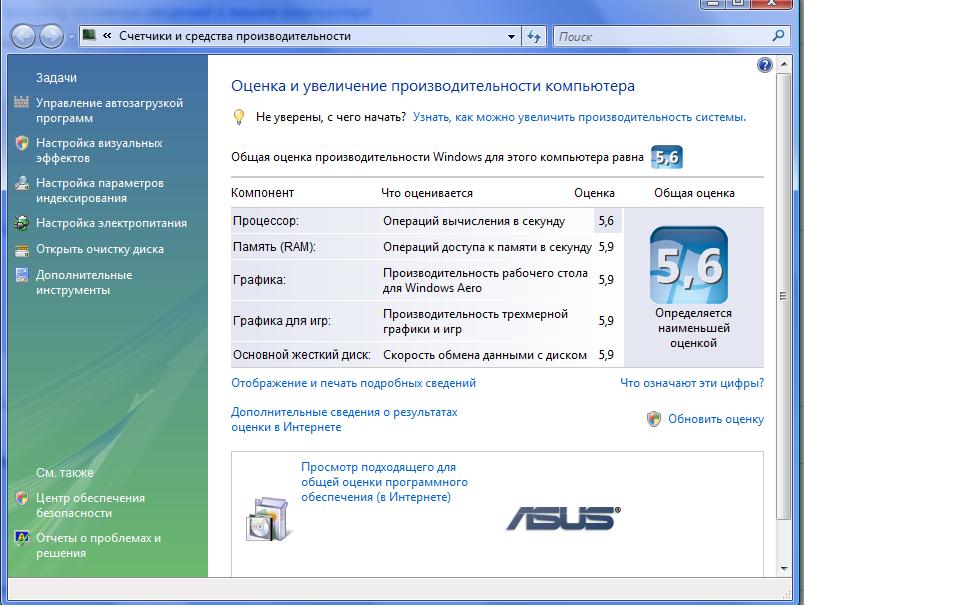960x607 pixels.
Task: Open Дополнительные инструменты link
Action: click(84, 282)
